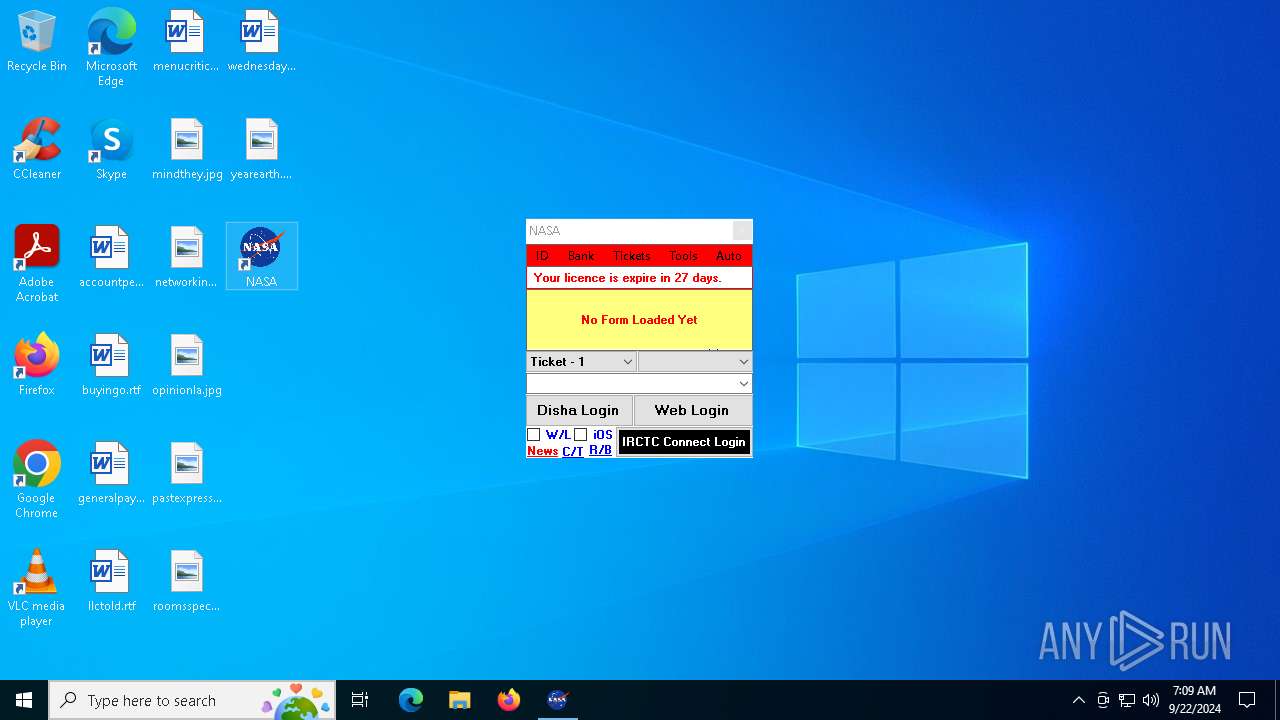The height and width of the screenshot is (720, 1280).
Task: Enable the iOS checkbox
Action: click(581, 435)
